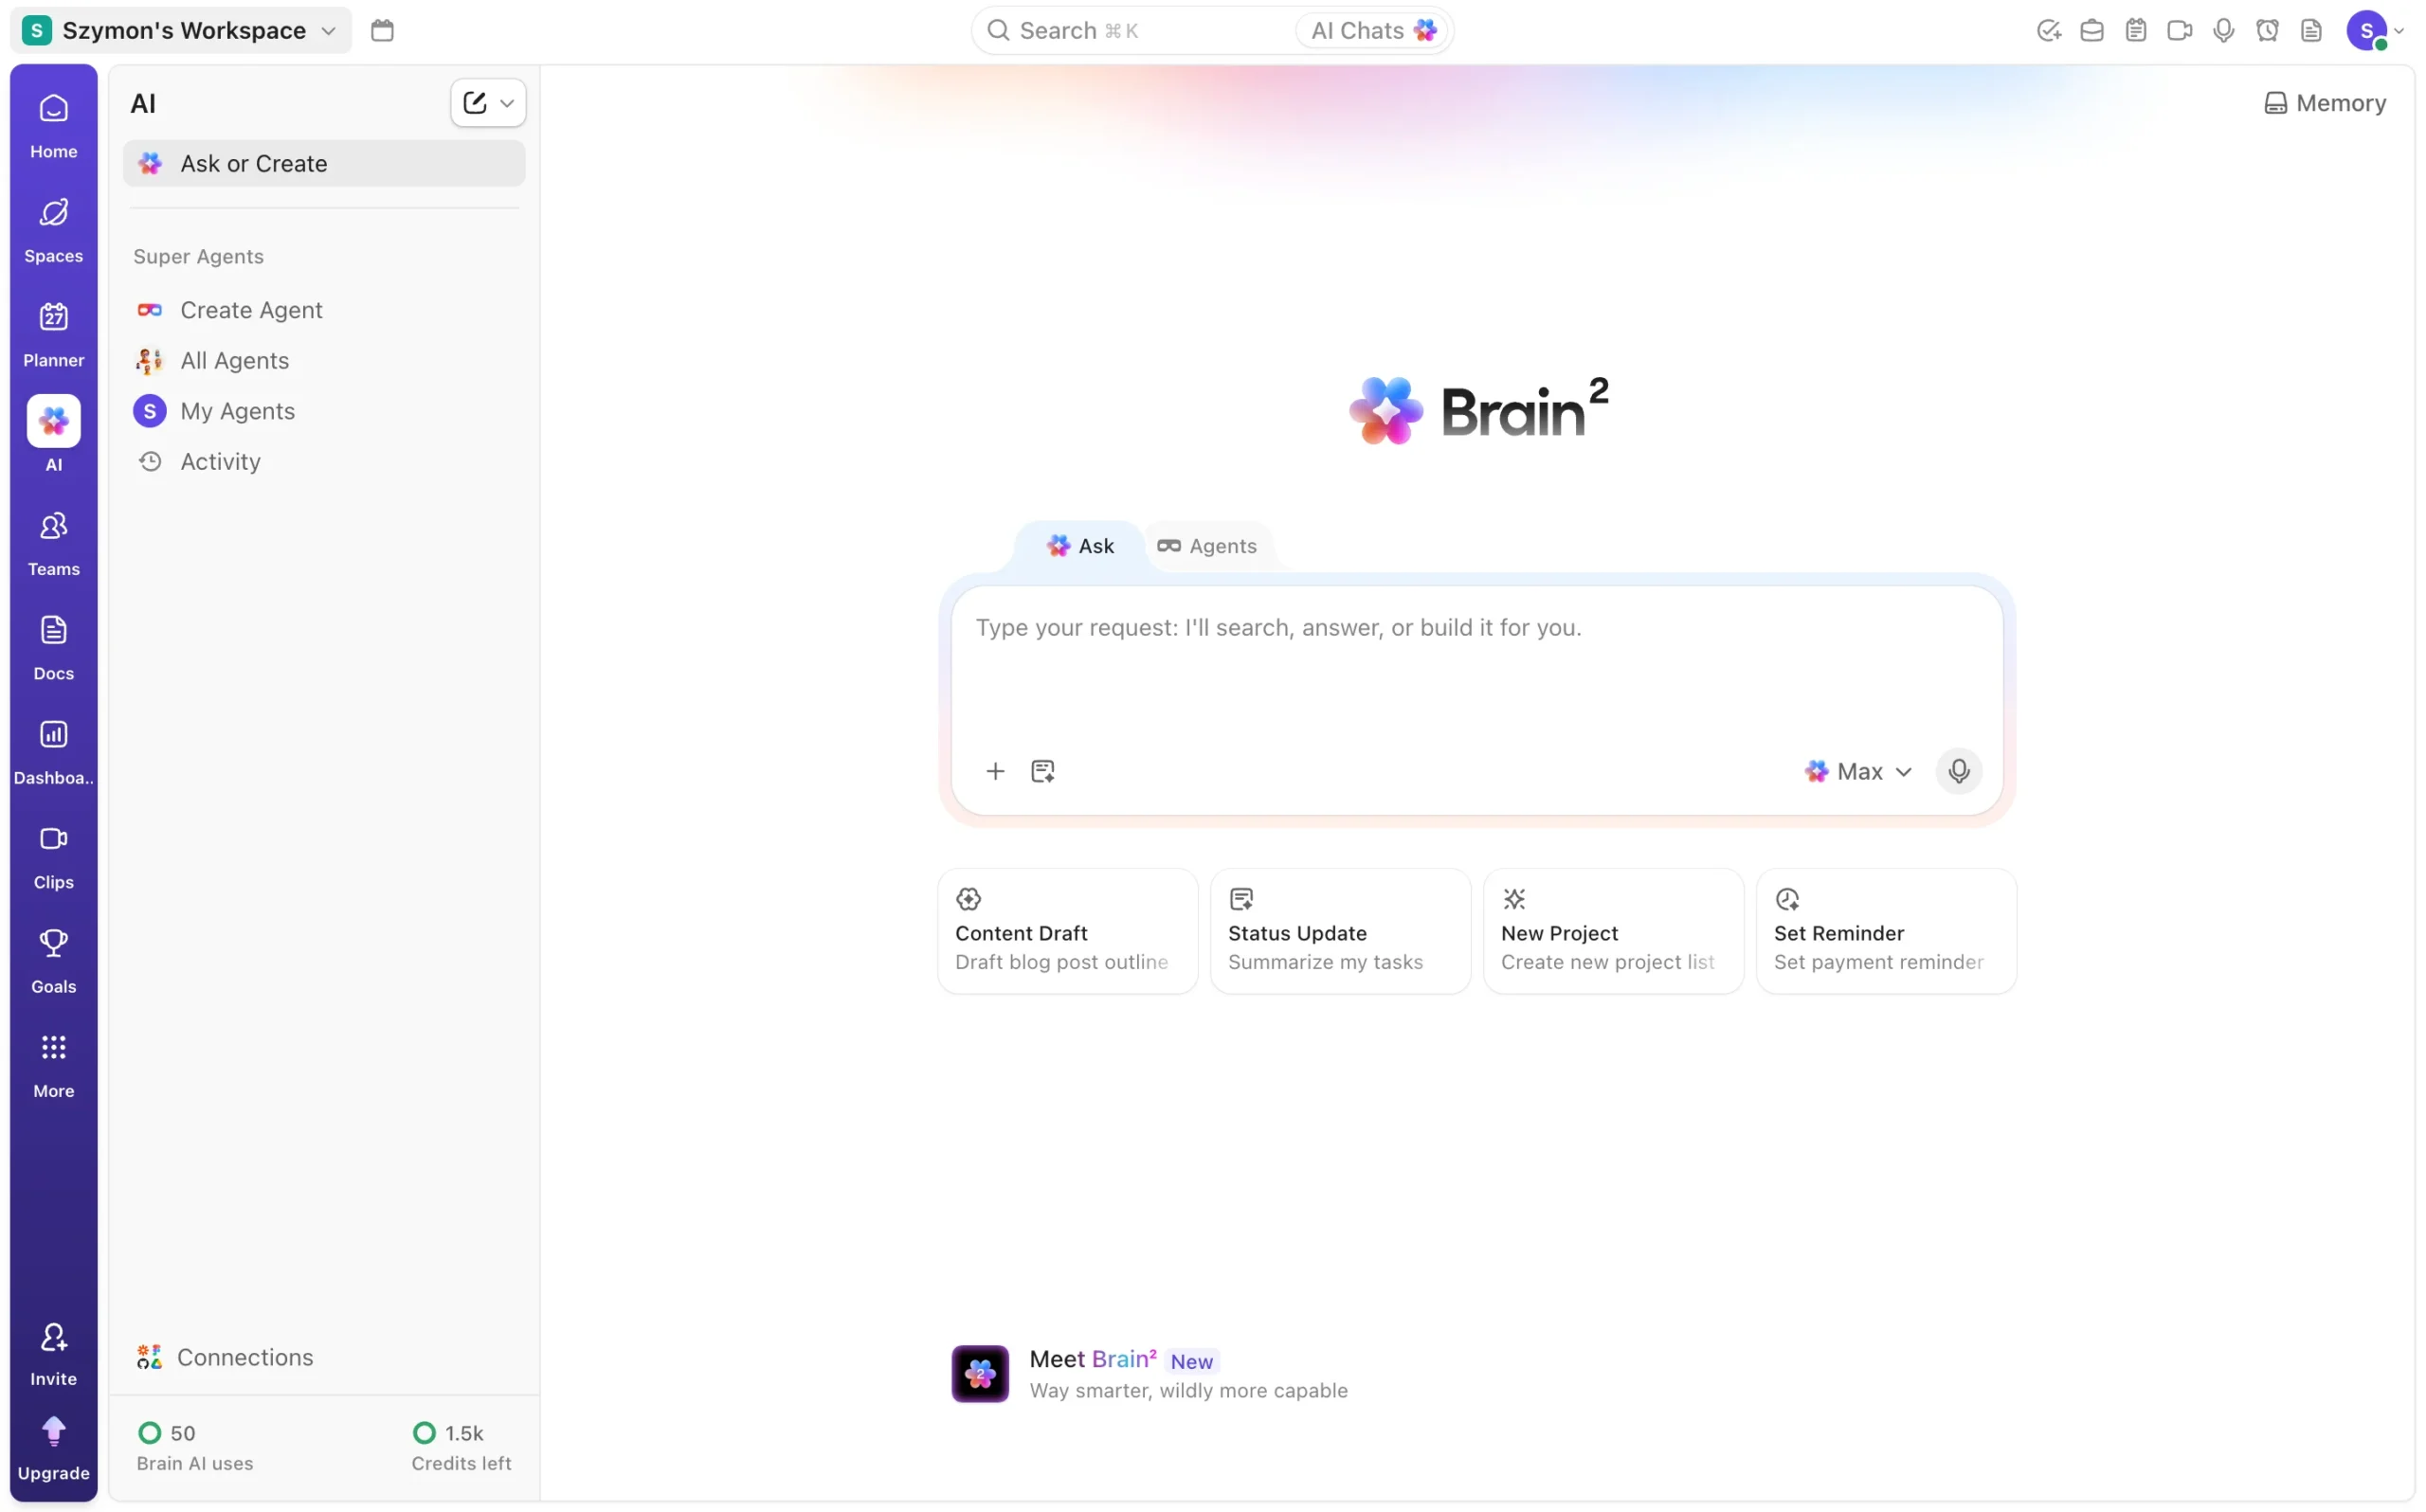Open Clips from the left sidebar

coord(54,856)
